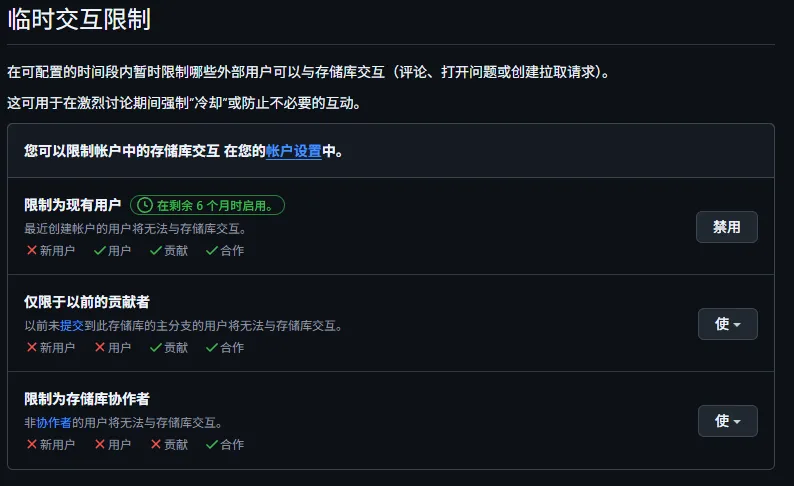The image size is (794, 486).
Task: Click the 禁用 button to disable the limit
Action: (x=726, y=227)
